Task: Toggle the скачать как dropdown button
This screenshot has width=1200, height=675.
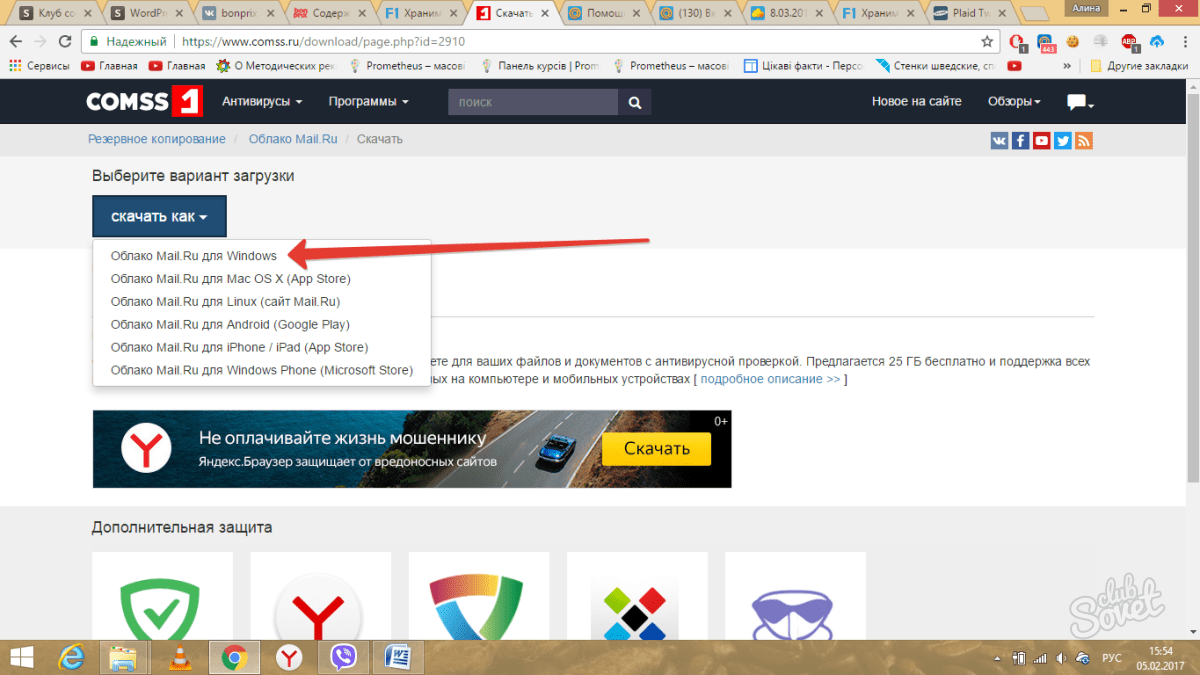Action: tap(159, 217)
